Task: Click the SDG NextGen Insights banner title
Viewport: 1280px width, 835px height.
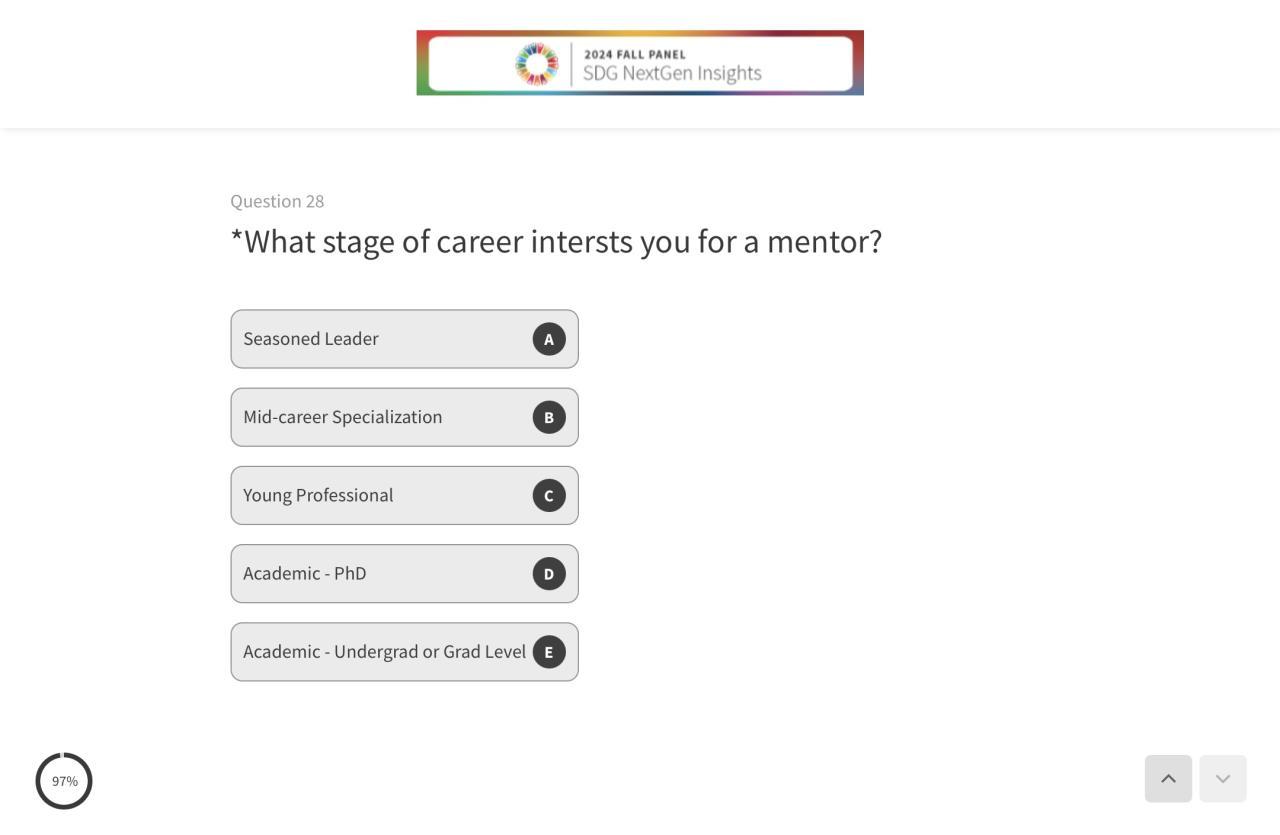Action: pyautogui.click(x=672, y=73)
